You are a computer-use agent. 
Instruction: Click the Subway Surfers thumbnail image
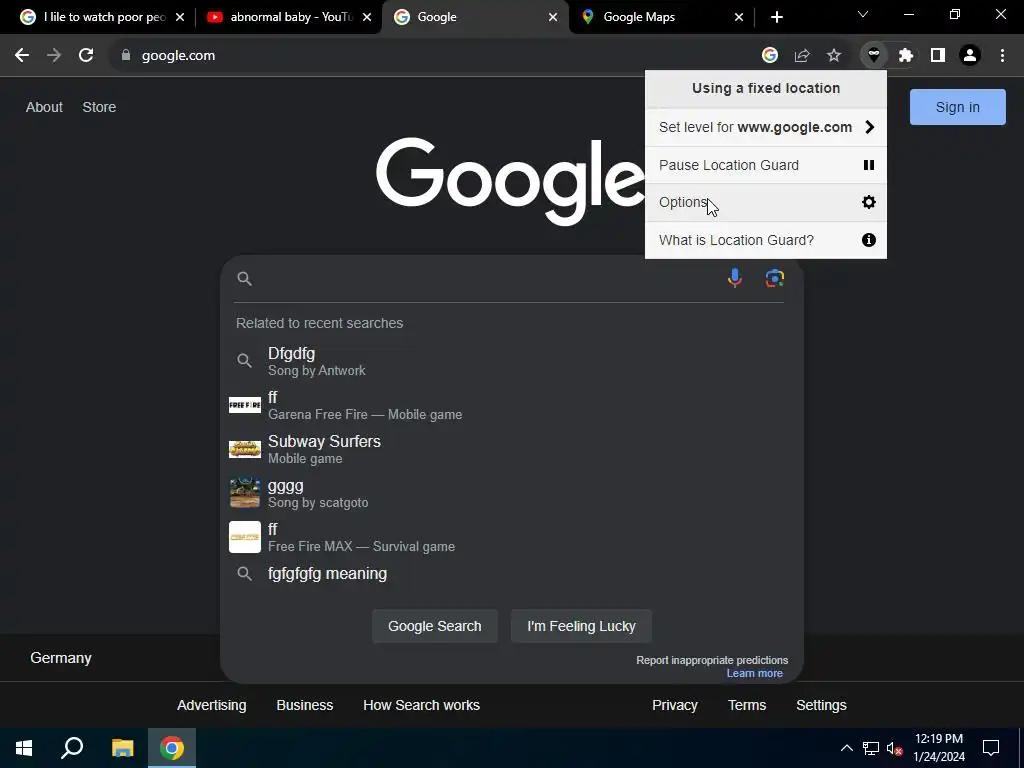coord(245,449)
